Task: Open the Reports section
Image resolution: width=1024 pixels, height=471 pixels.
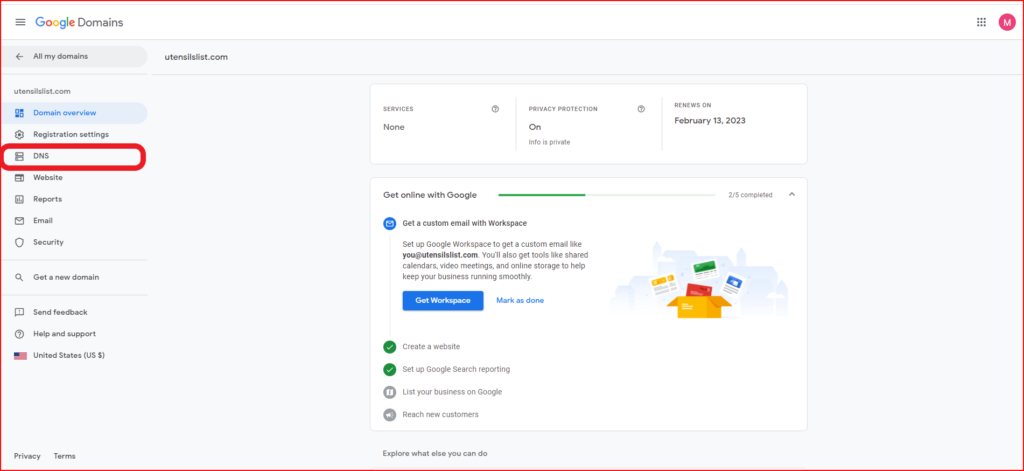Action: (74, 199)
